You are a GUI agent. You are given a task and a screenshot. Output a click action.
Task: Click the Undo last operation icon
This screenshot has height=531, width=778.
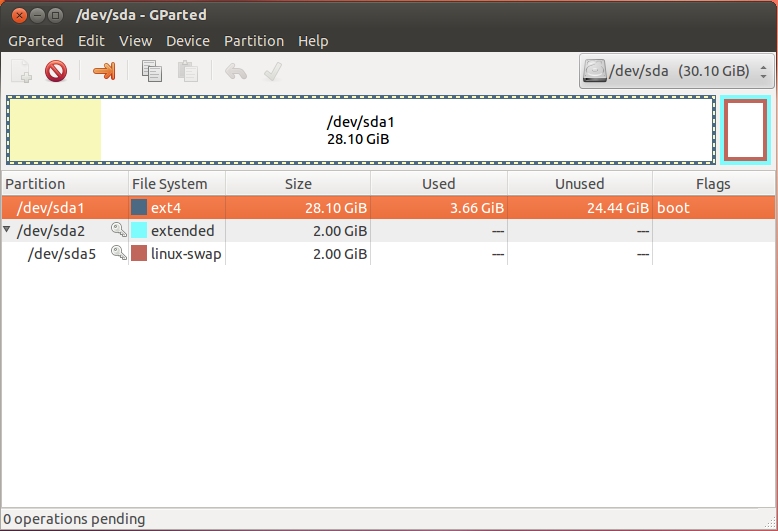point(236,71)
